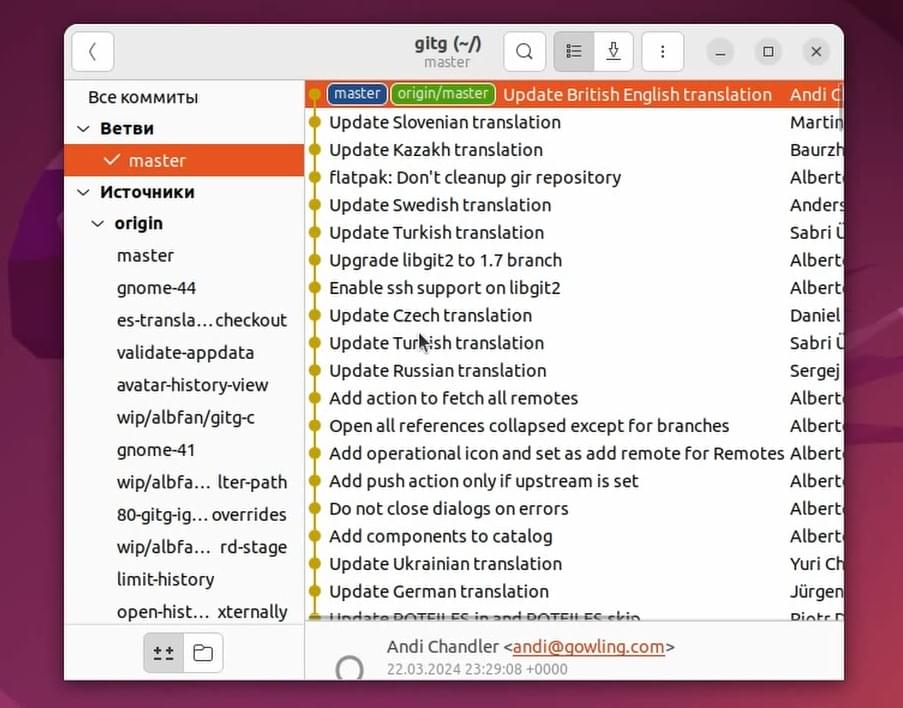Select the gnome-41 remote branch

[x=184, y=449]
